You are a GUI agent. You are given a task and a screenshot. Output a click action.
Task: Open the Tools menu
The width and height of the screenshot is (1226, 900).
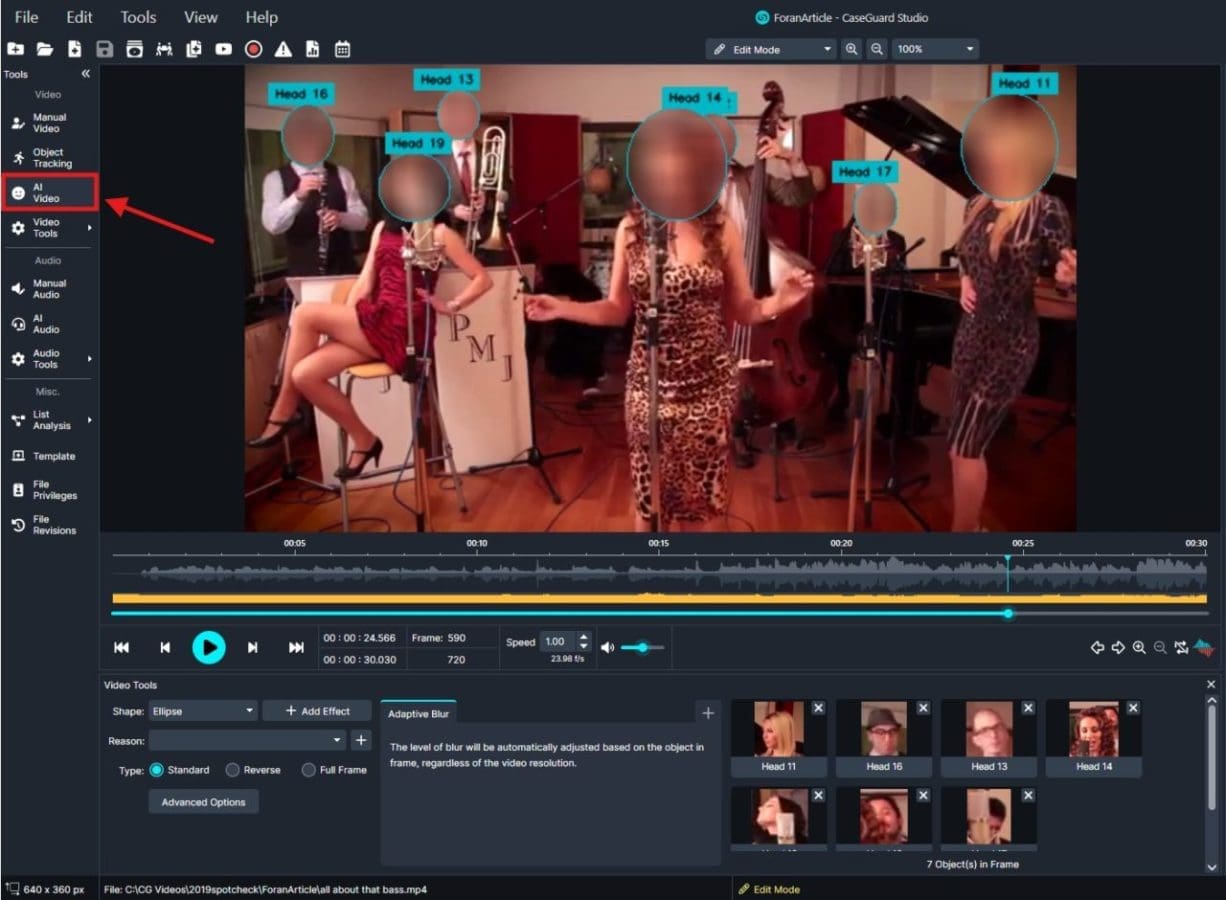click(x=138, y=16)
